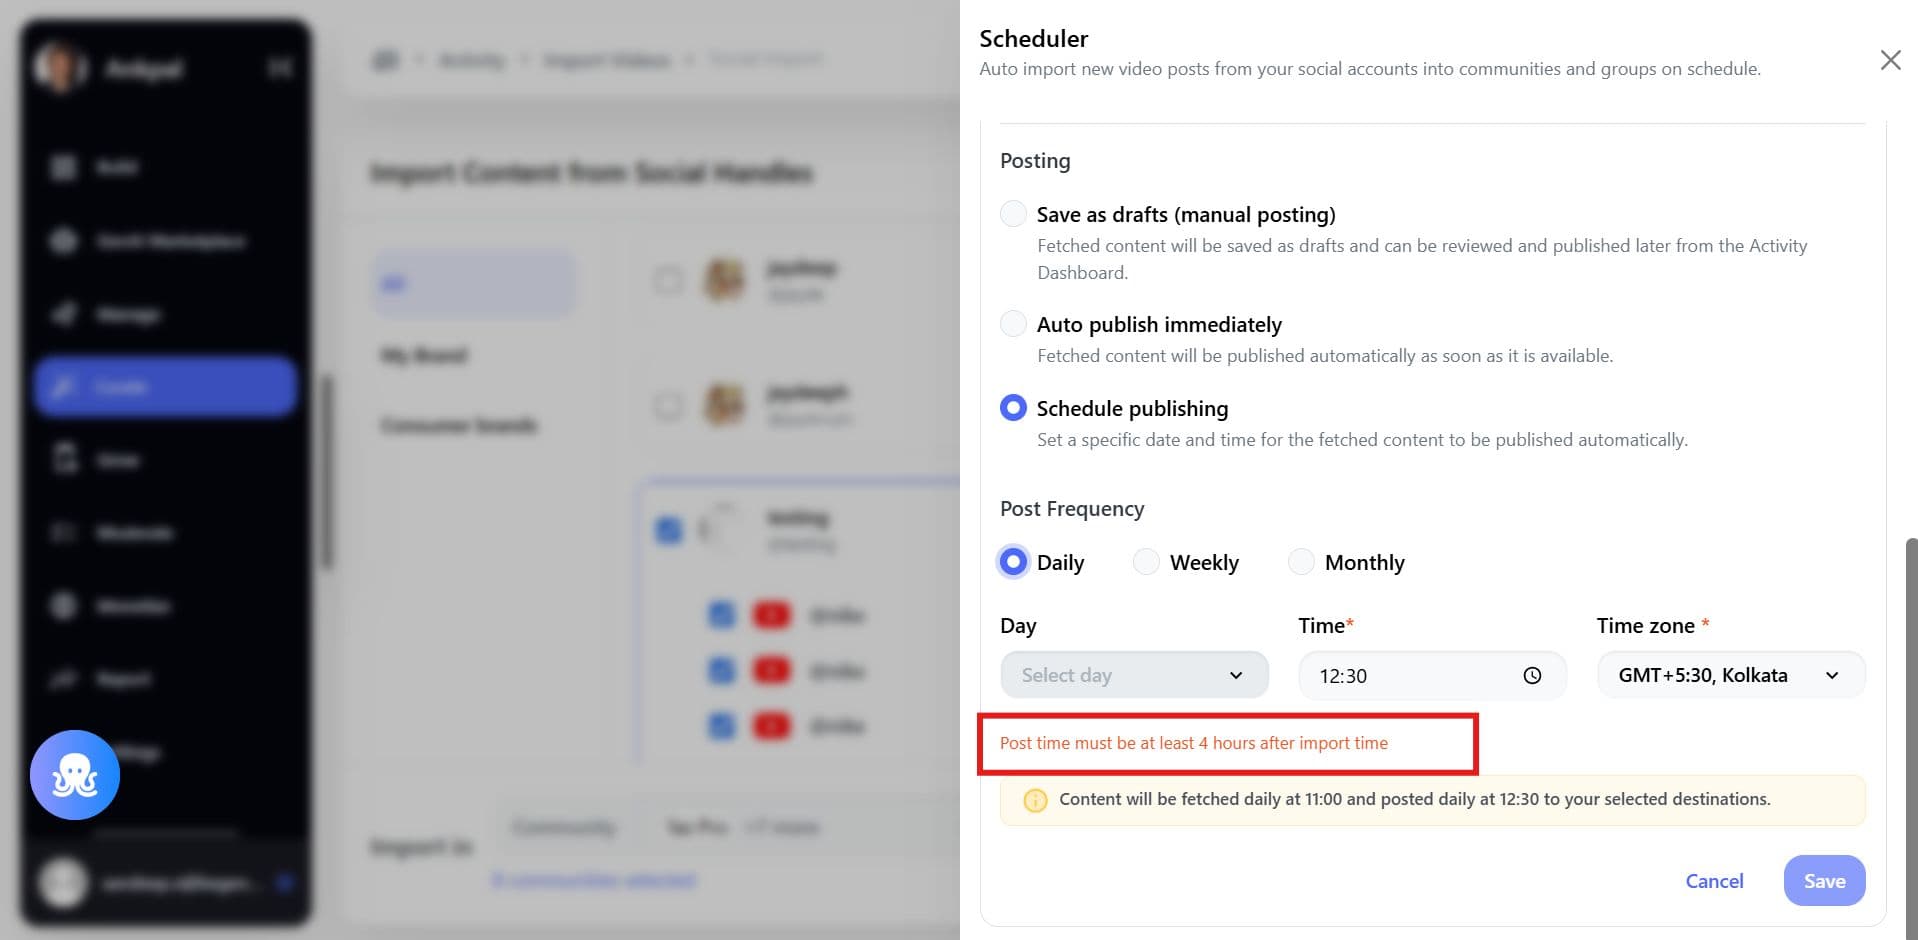Open the Select day dropdown

click(1134, 675)
